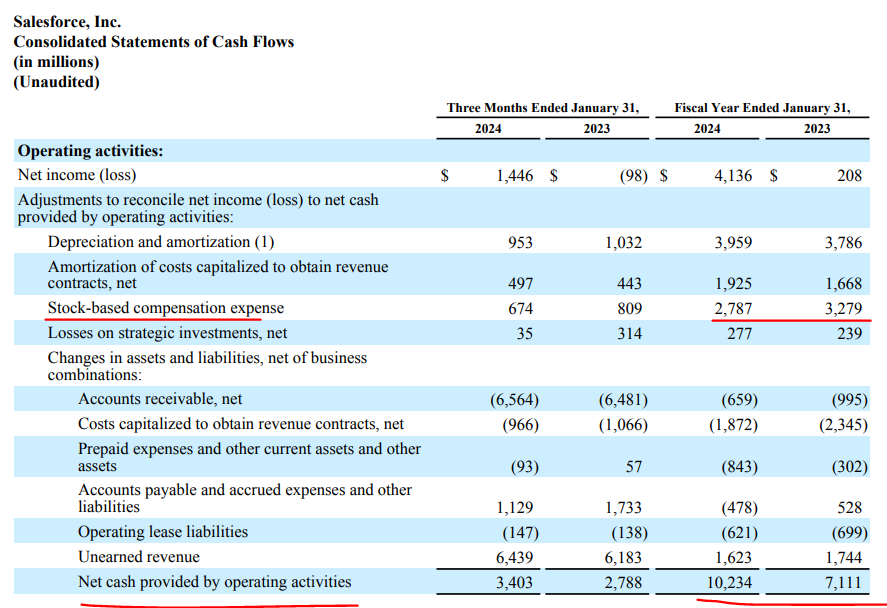This screenshot has width=887, height=608.
Task: Click the Depreciation and amortization (1) label
Action: (161, 242)
